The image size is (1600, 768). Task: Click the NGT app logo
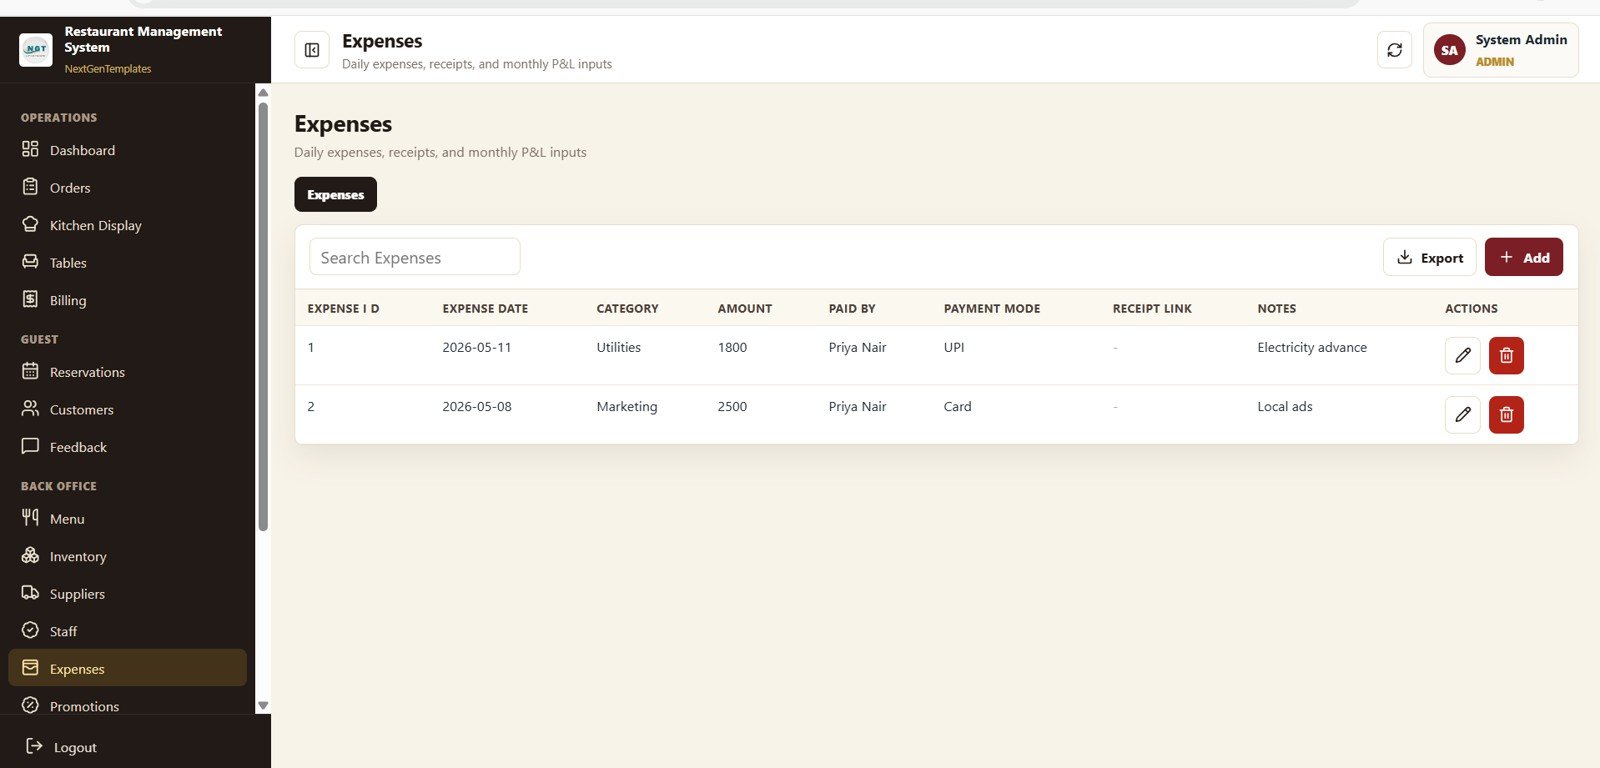36,49
